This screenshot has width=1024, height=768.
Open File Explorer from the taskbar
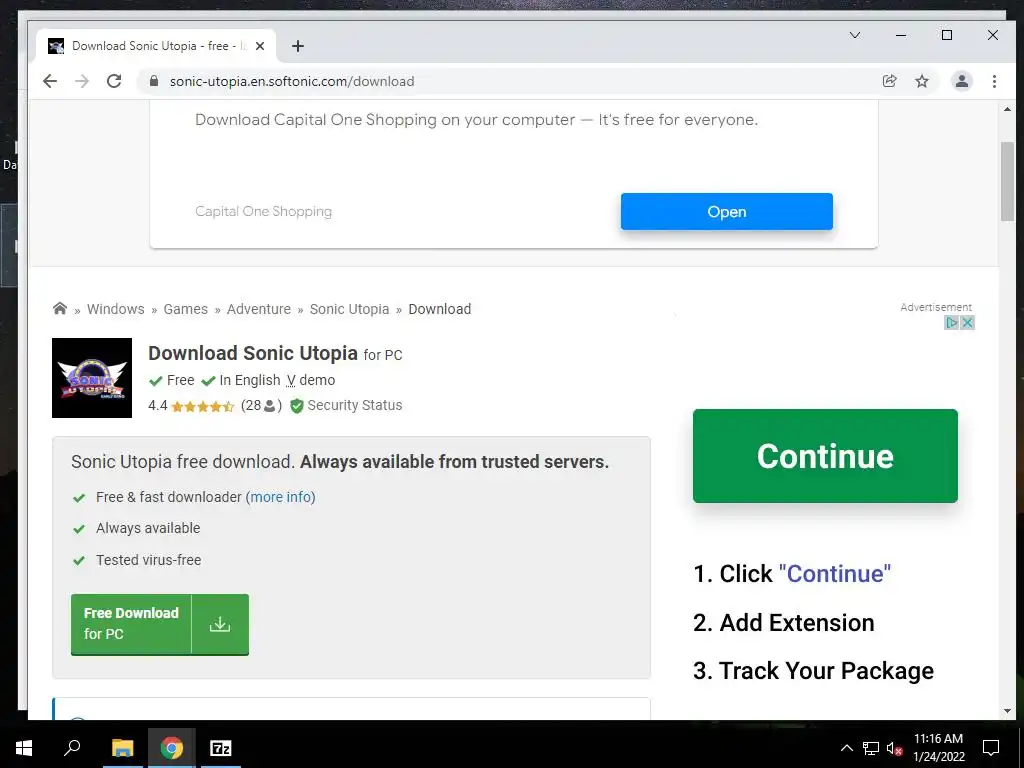pos(122,748)
